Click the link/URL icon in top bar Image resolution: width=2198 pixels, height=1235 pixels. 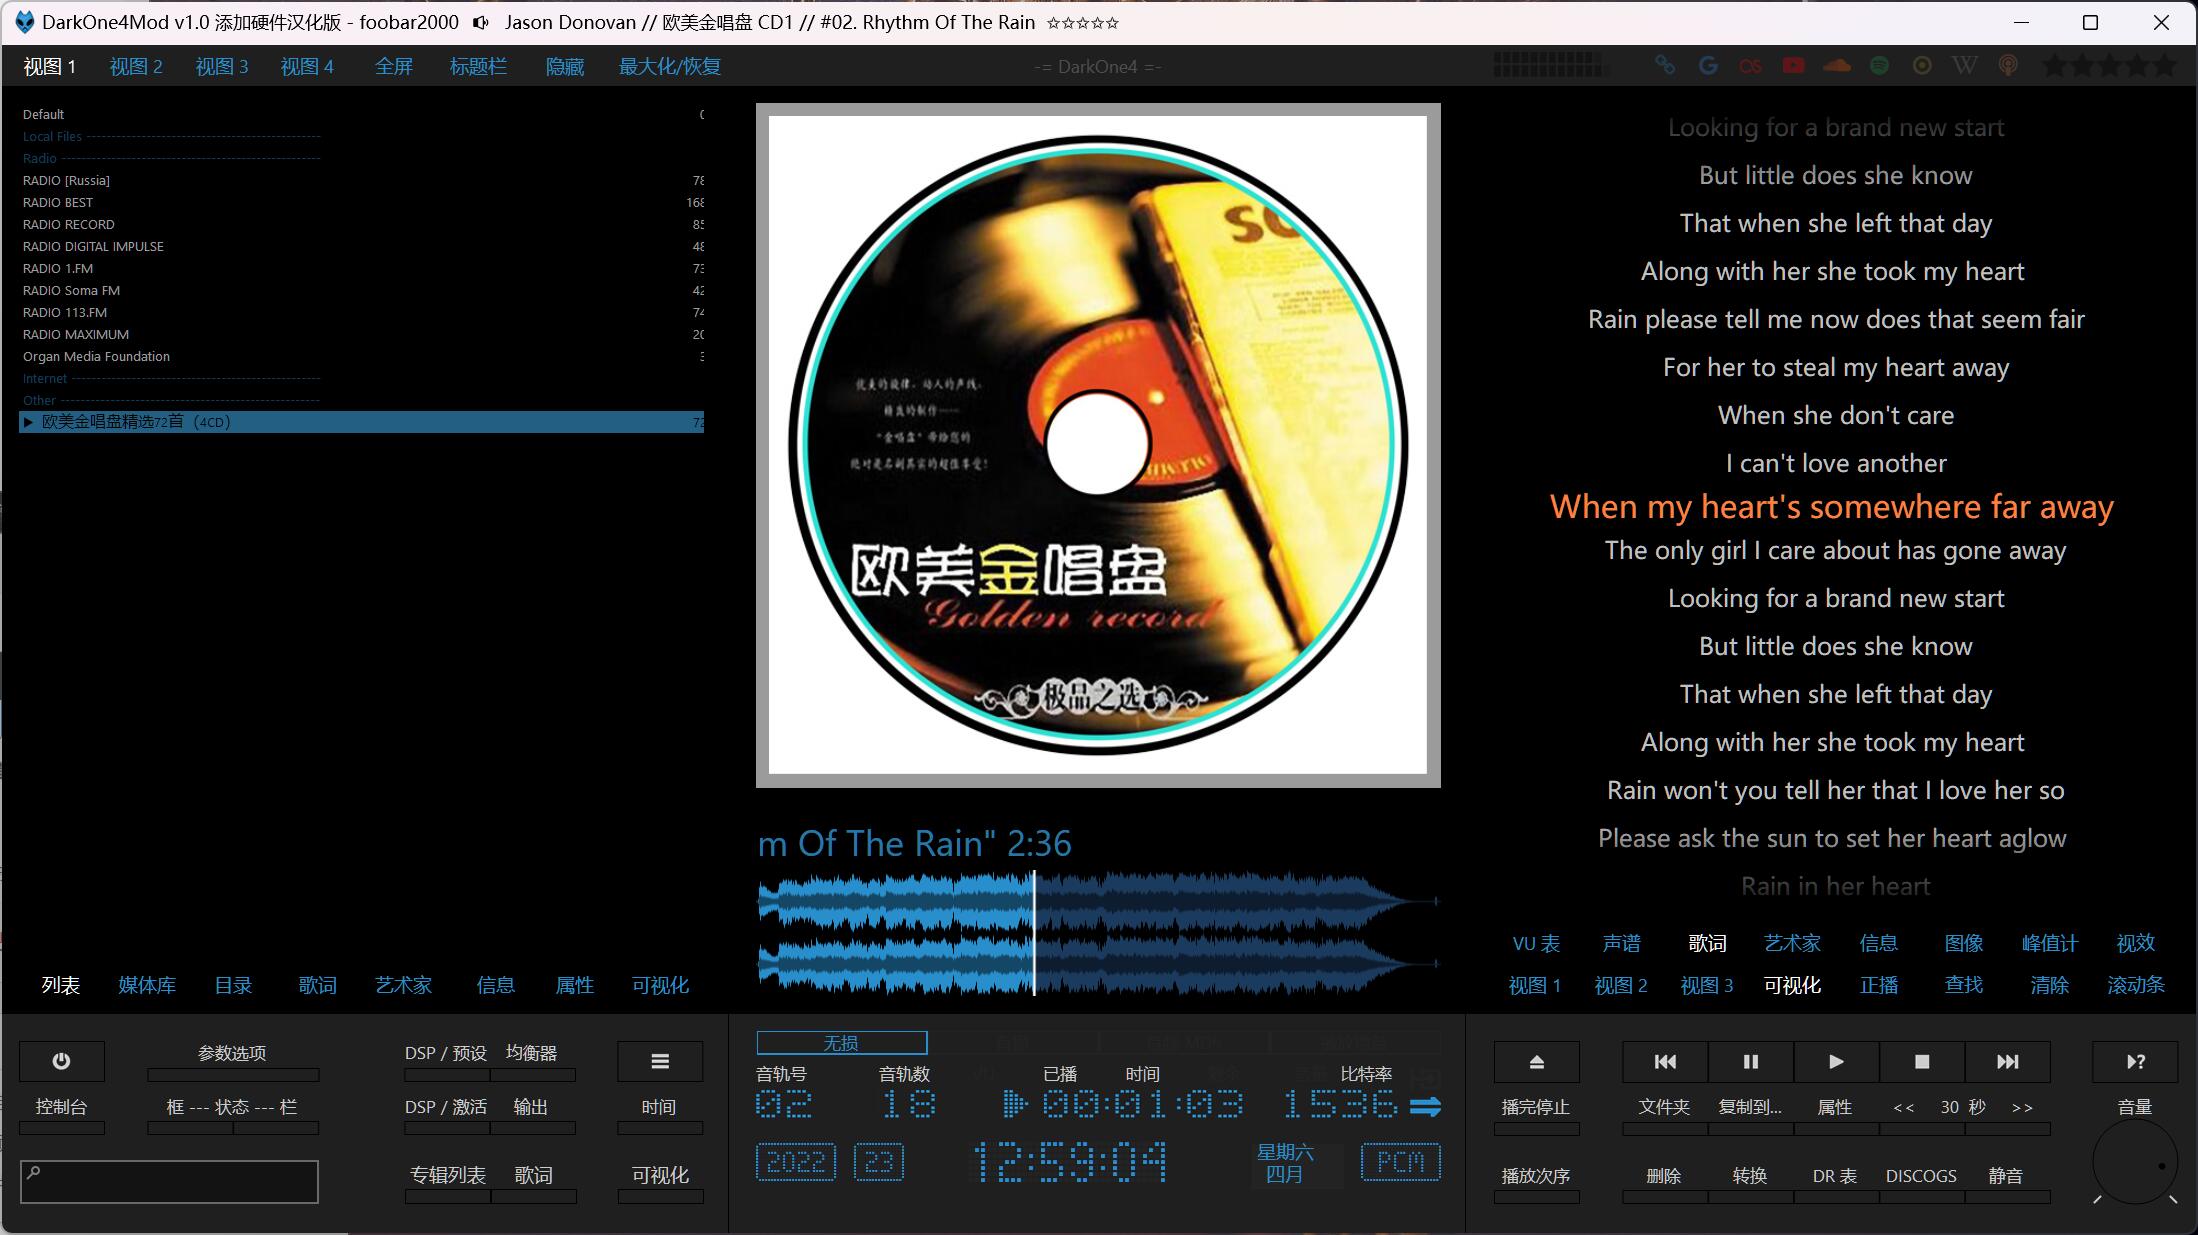(1665, 66)
